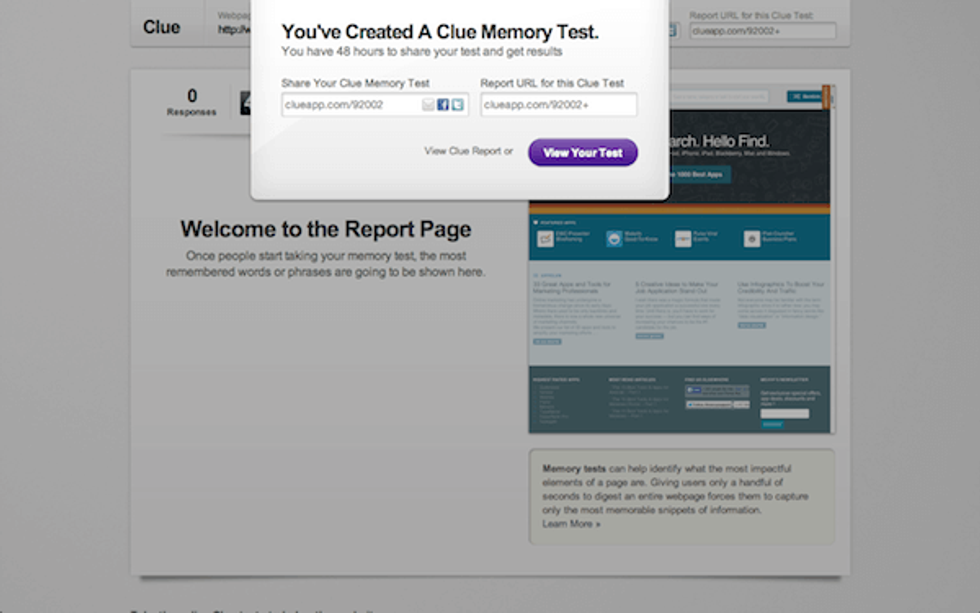Select the Share Your Clue Memory Test URL field
Image resolution: width=980 pixels, height=613 pixels.
pos(374,105)
